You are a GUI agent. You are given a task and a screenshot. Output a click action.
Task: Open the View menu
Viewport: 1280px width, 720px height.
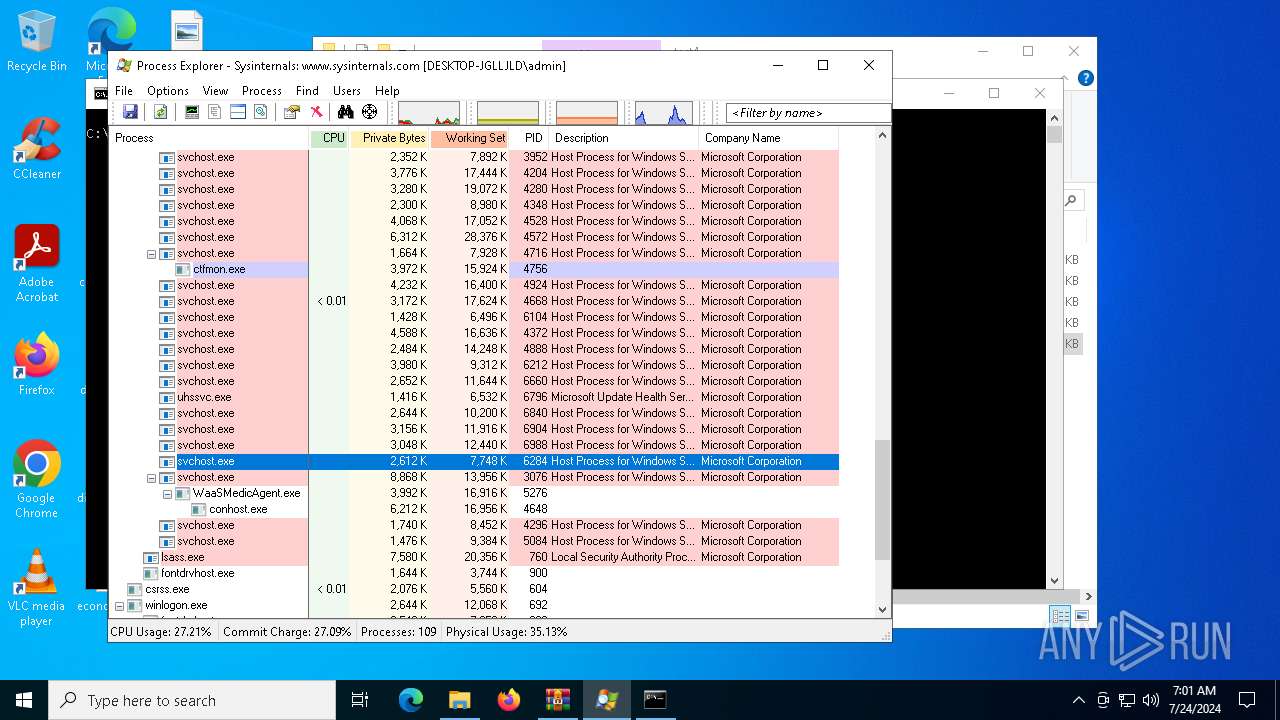point(215,91)
